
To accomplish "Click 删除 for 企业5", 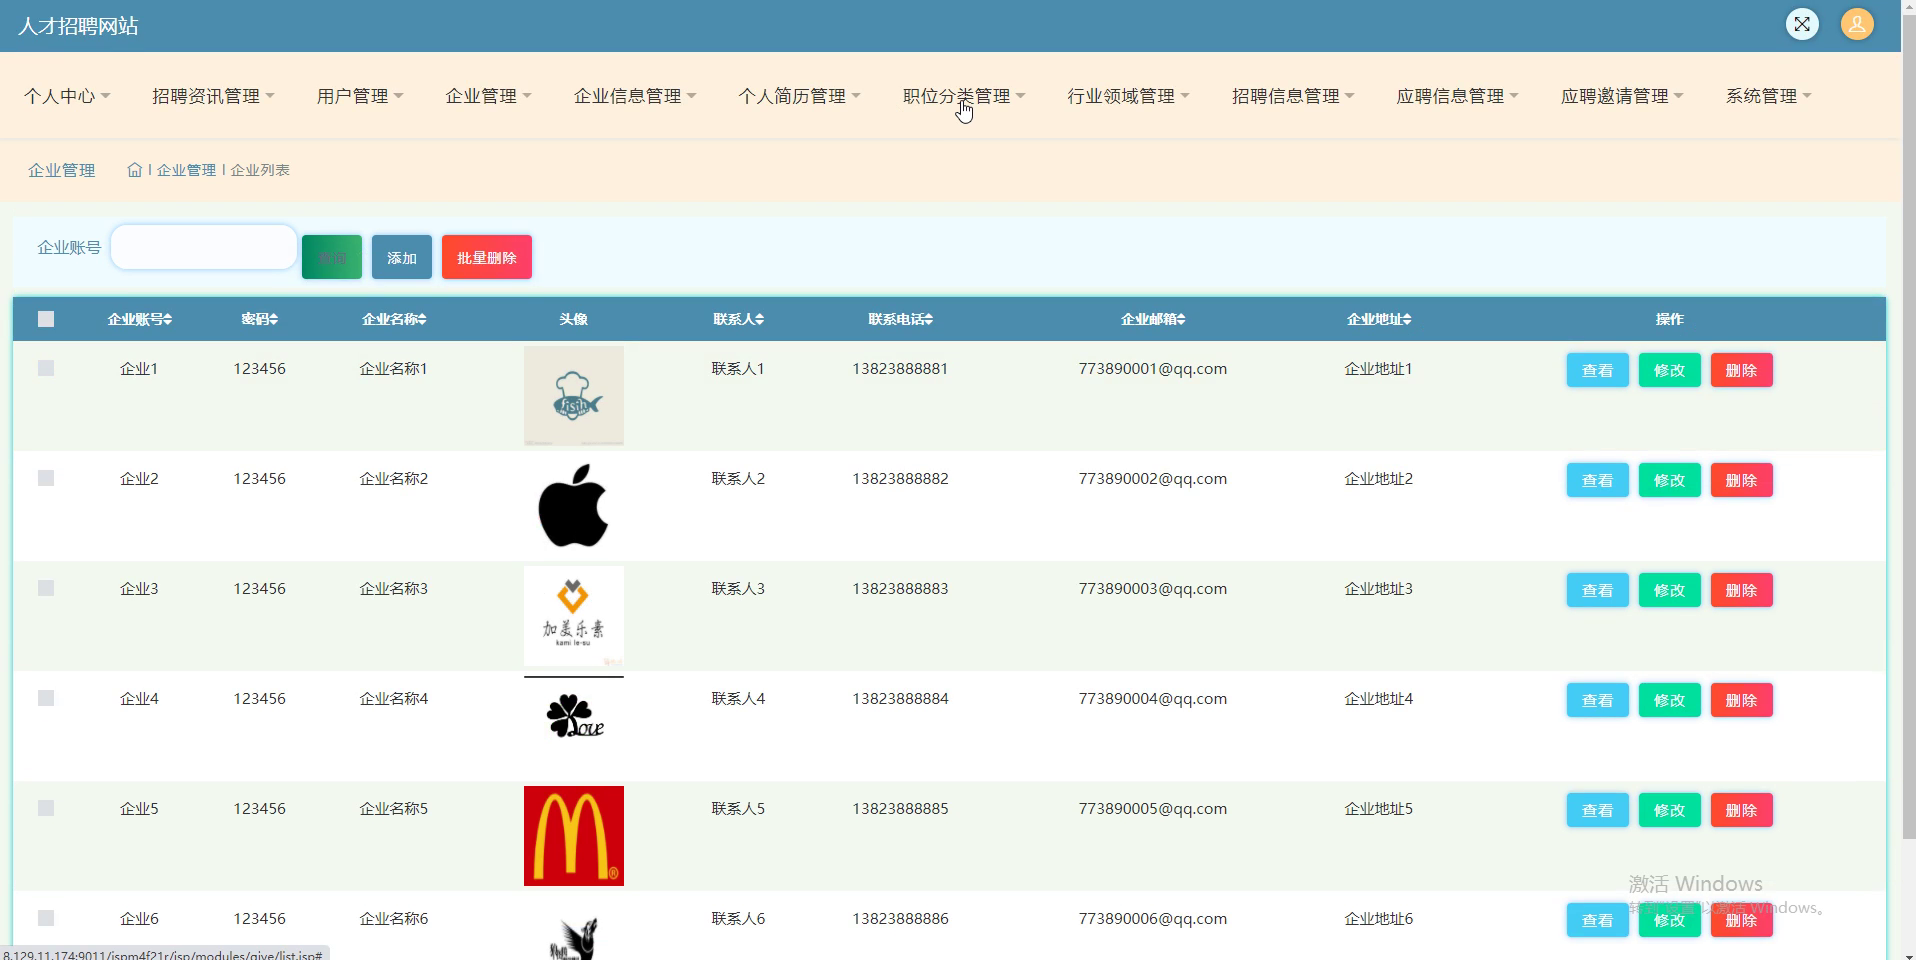I will tap(1741, 810).
